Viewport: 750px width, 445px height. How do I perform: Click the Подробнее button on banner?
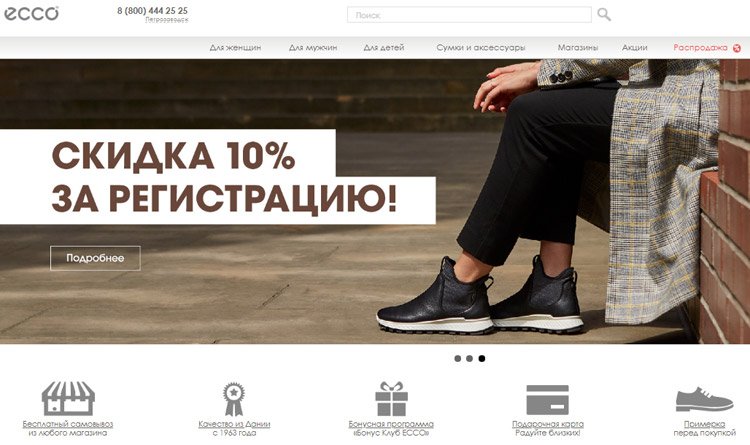click(x=95, y=258)
